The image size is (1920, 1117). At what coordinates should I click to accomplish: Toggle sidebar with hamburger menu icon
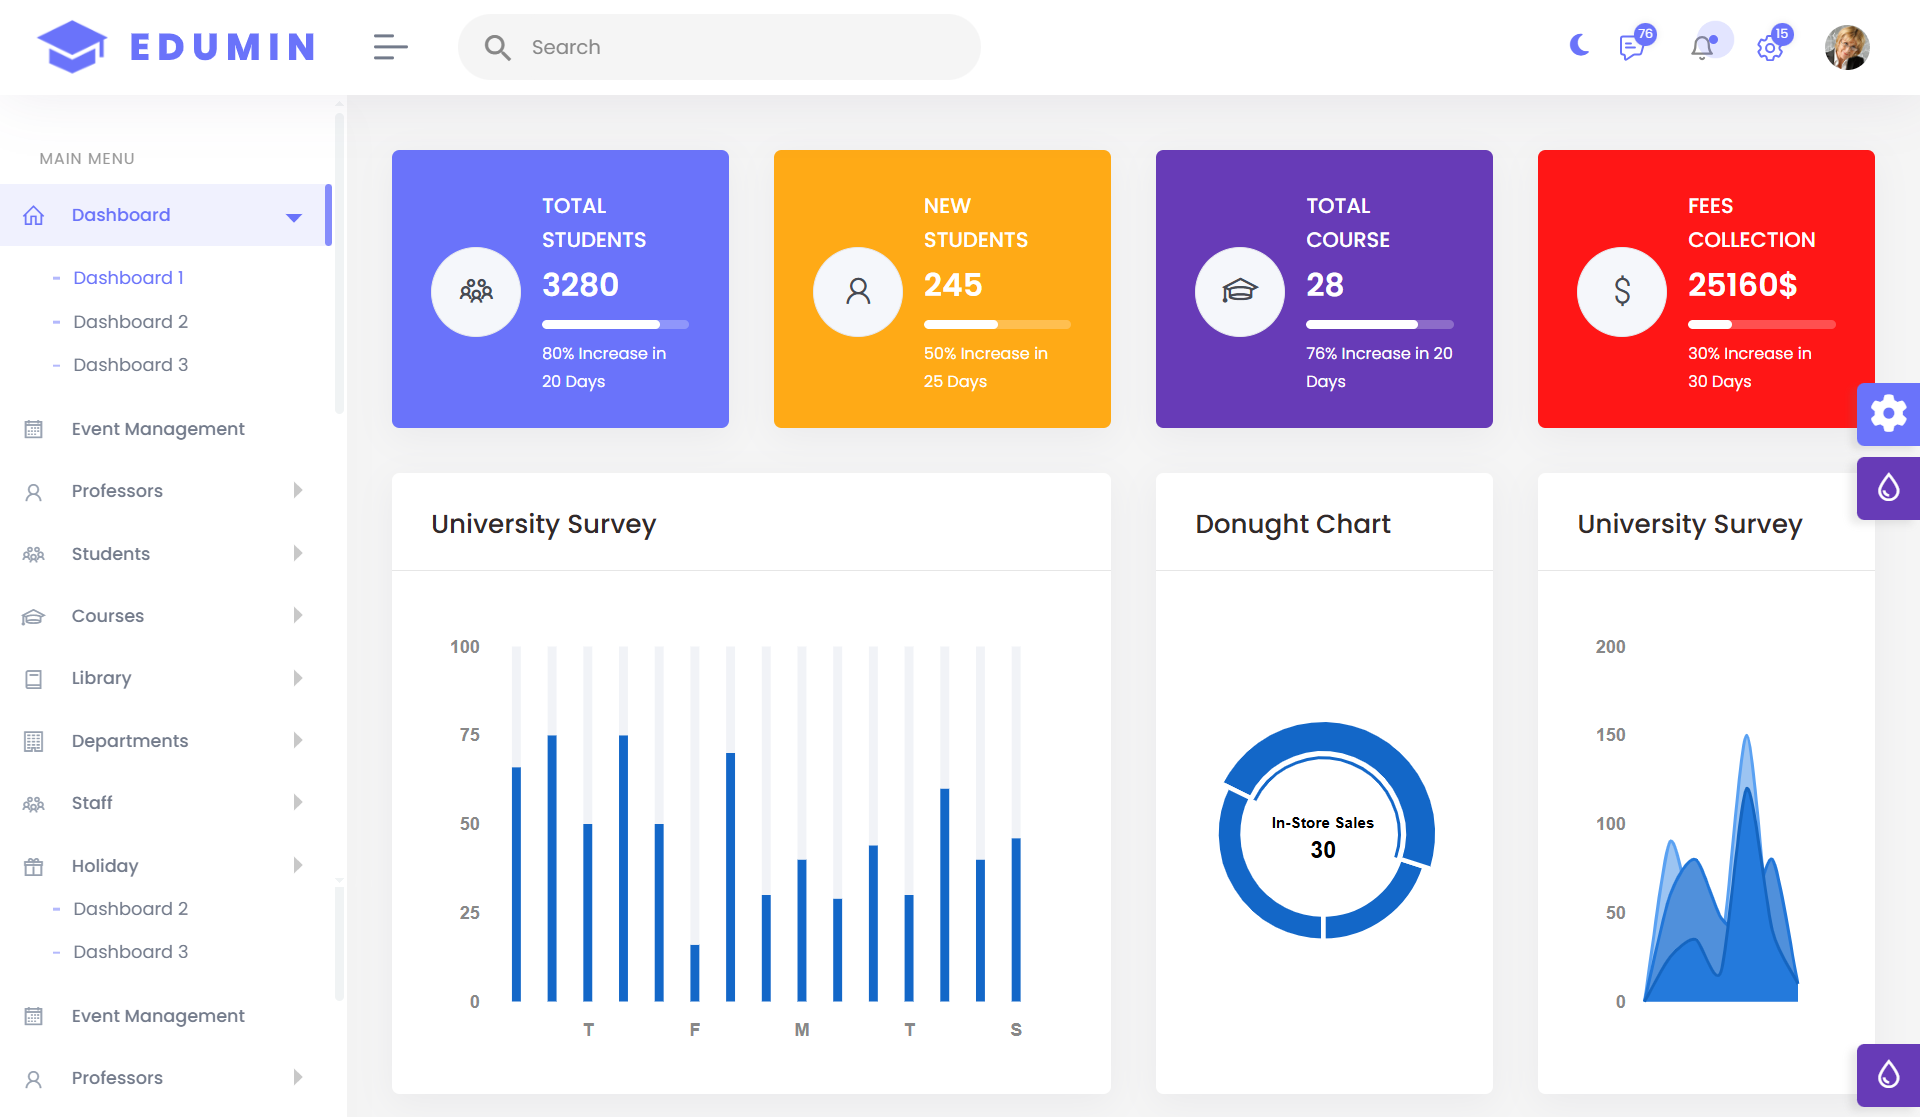tap(390, 47)
